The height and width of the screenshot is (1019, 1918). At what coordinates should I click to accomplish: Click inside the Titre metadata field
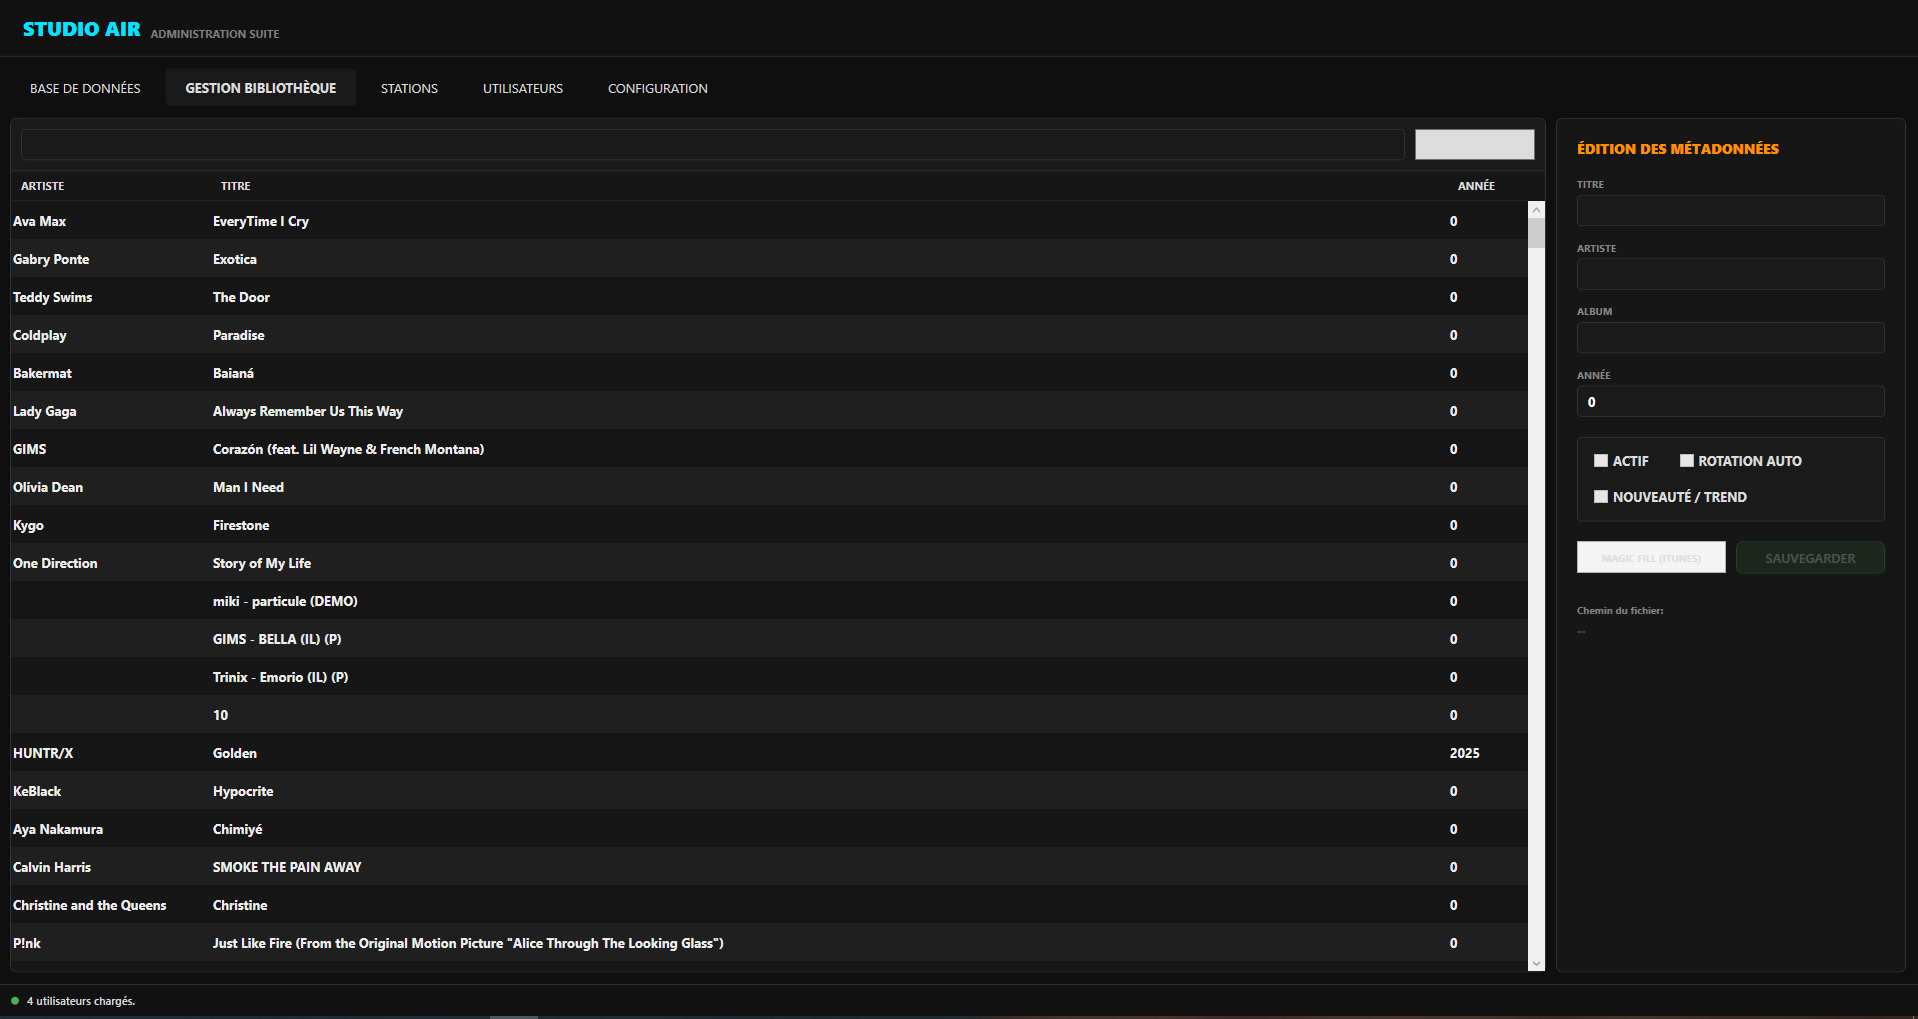click(1729, 210)
